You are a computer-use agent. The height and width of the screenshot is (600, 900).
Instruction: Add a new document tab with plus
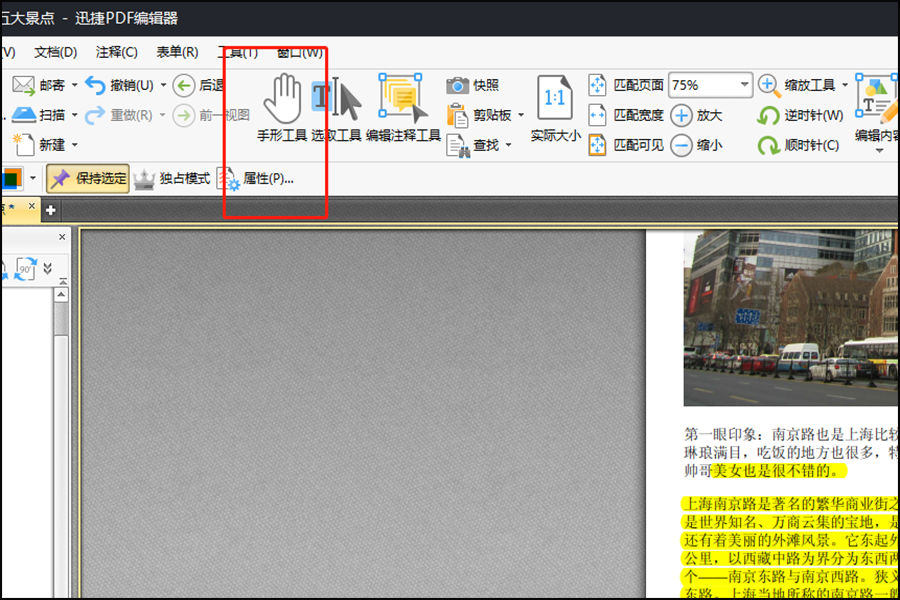pyautogui.click(x=51, y=211)
